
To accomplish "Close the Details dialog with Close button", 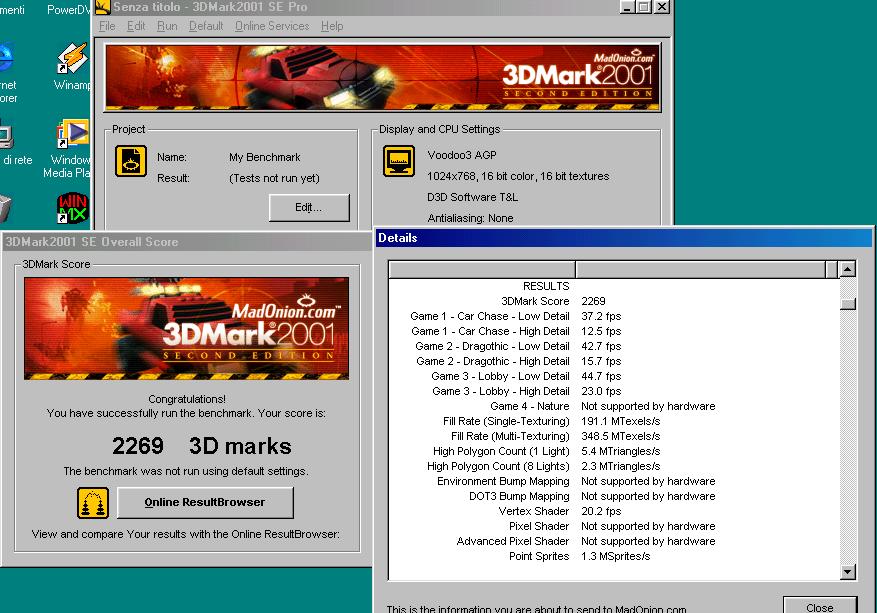I will (x=819, y=606).
